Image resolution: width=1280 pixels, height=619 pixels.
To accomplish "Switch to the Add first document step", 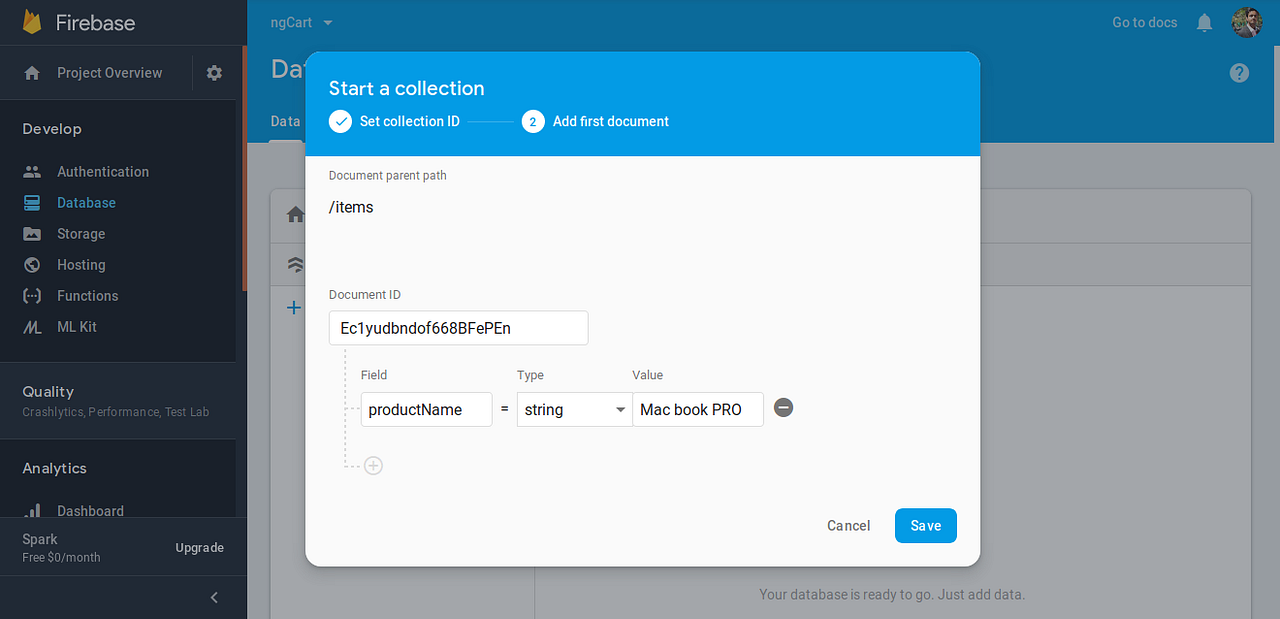I will click(595, 121).
